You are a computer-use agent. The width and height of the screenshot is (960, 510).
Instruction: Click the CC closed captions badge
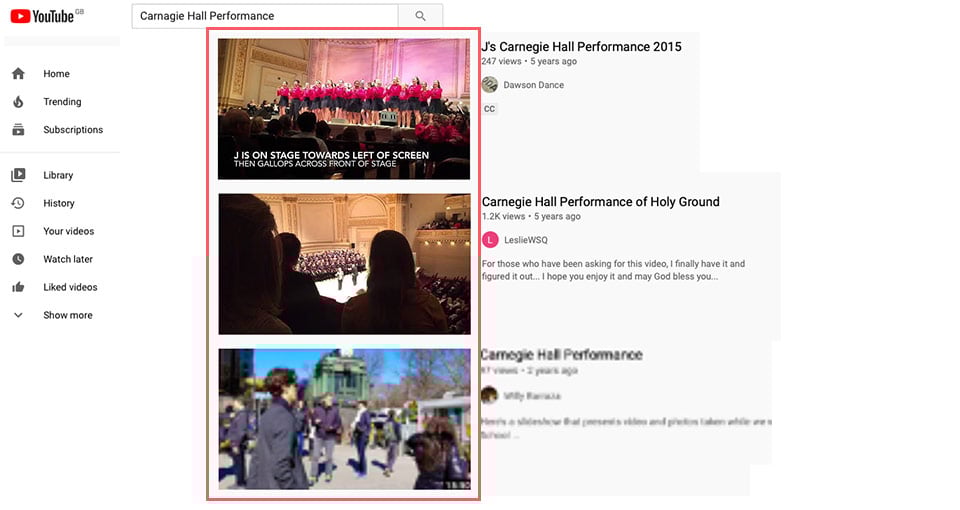tap(489, 109)
